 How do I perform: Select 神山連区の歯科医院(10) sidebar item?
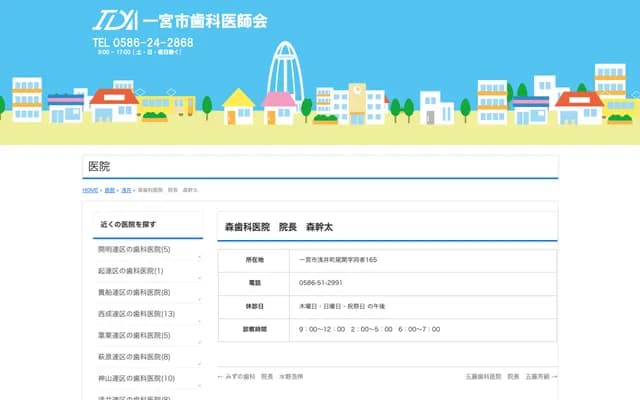(x=136, y=378)
